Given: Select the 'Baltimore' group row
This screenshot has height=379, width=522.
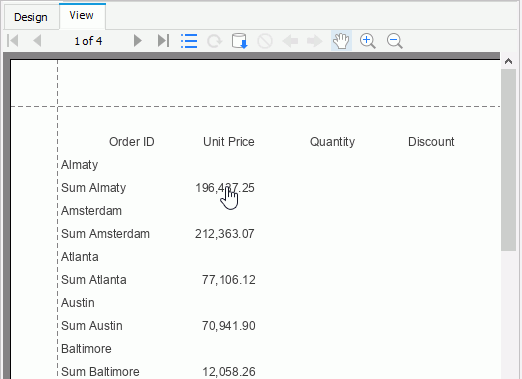Looking at the screenshot, I should click(x=86, y=349).
